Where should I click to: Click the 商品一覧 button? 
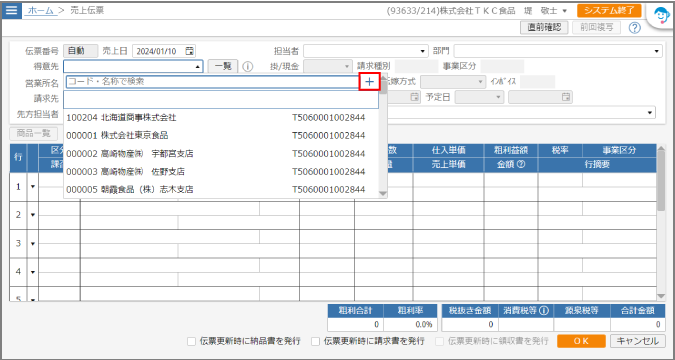pos(34,133)
